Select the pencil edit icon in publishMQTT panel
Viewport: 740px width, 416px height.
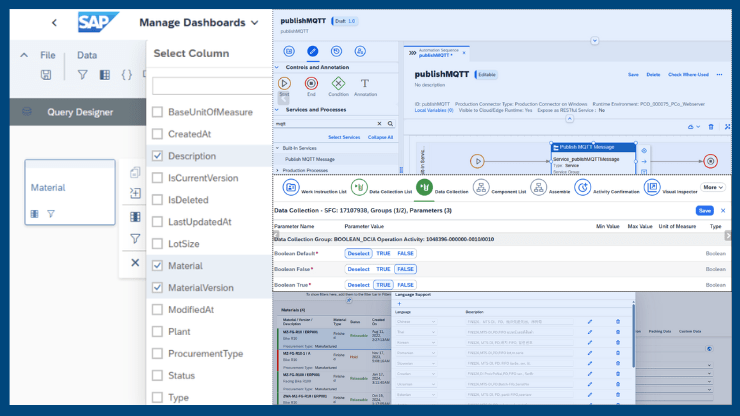[x=312, y=51]
